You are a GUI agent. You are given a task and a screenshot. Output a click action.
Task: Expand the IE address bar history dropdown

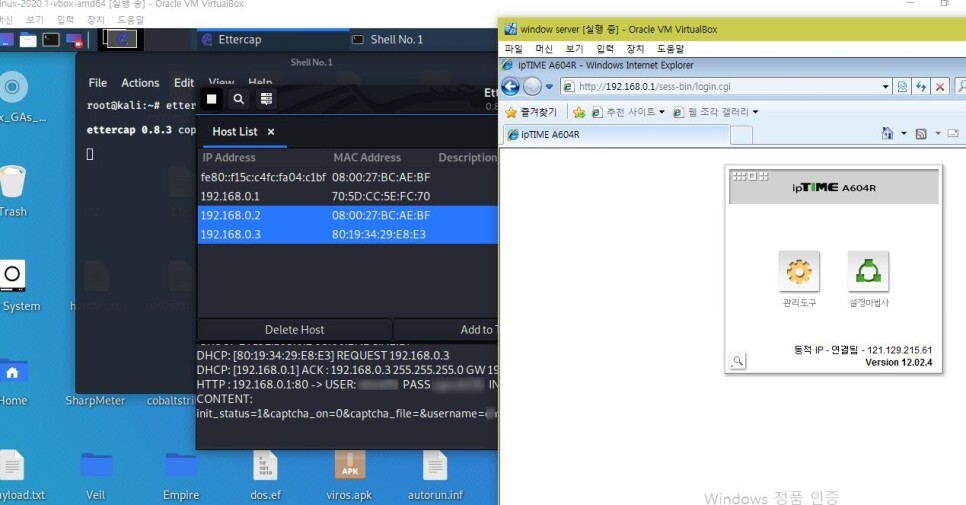tap(885, 87)
